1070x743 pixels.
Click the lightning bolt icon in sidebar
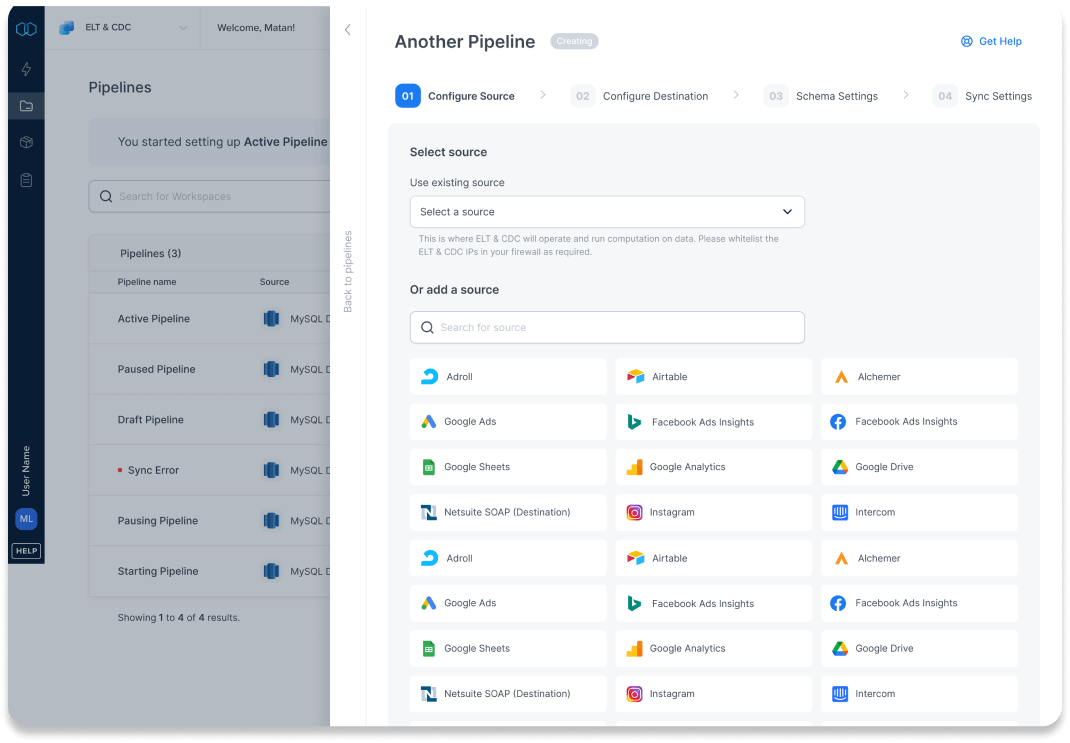tap(26, 69)
